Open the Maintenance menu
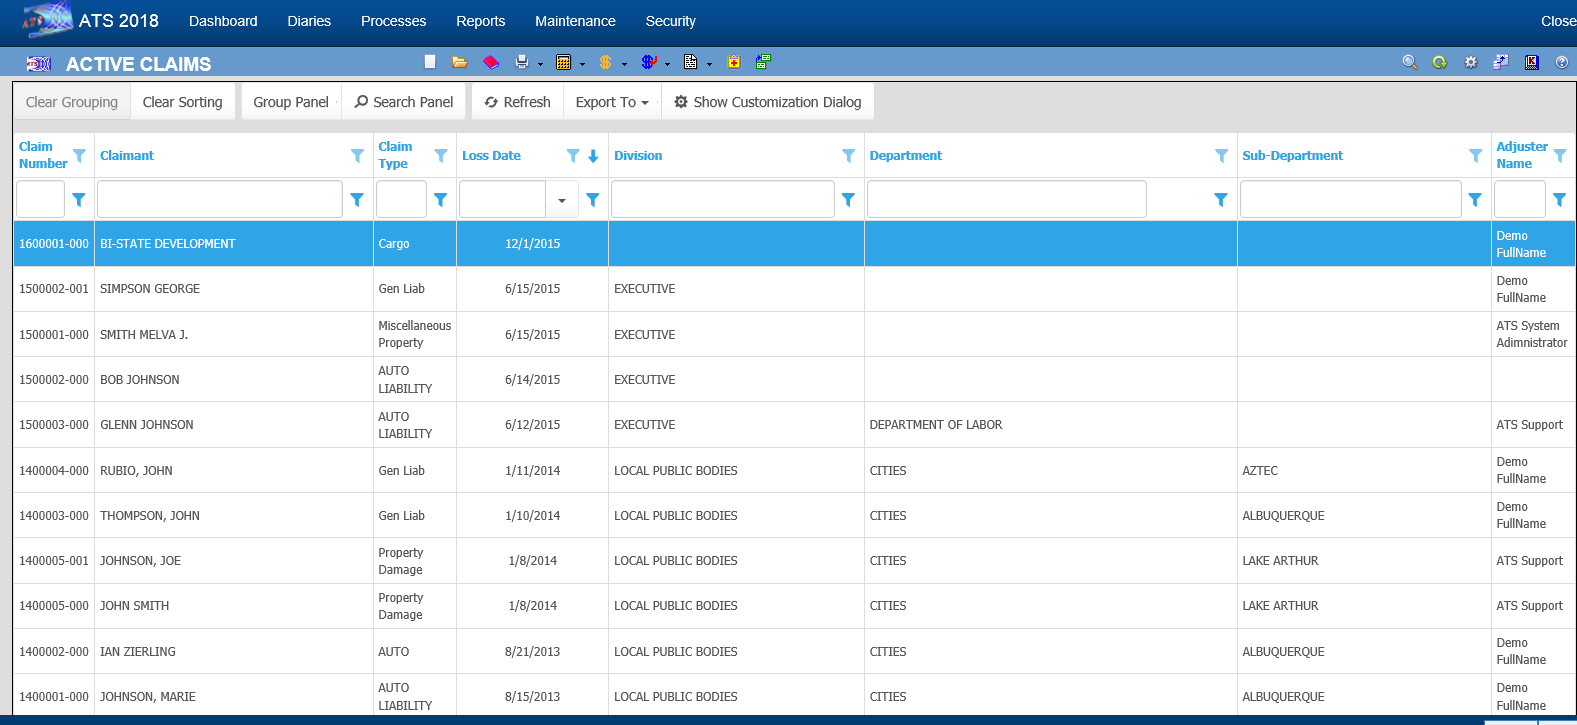 pos(575,21)
